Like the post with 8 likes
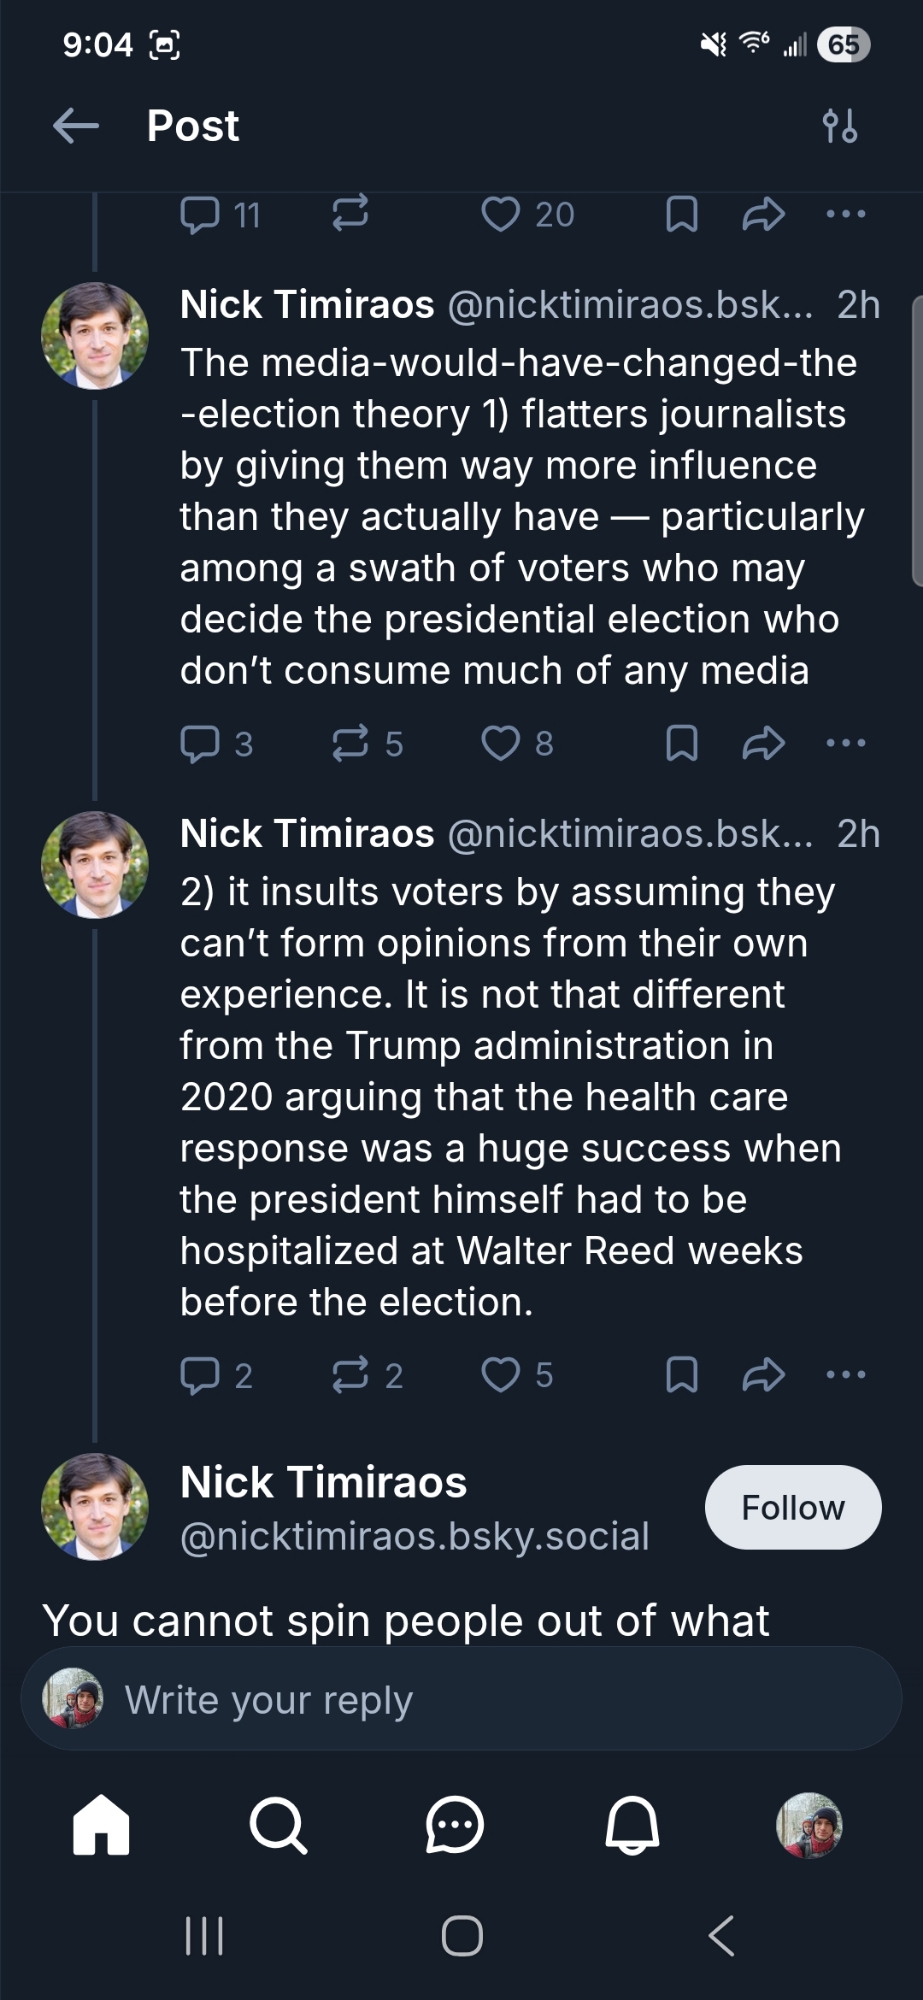923x2000 pixels. (501, 743)
